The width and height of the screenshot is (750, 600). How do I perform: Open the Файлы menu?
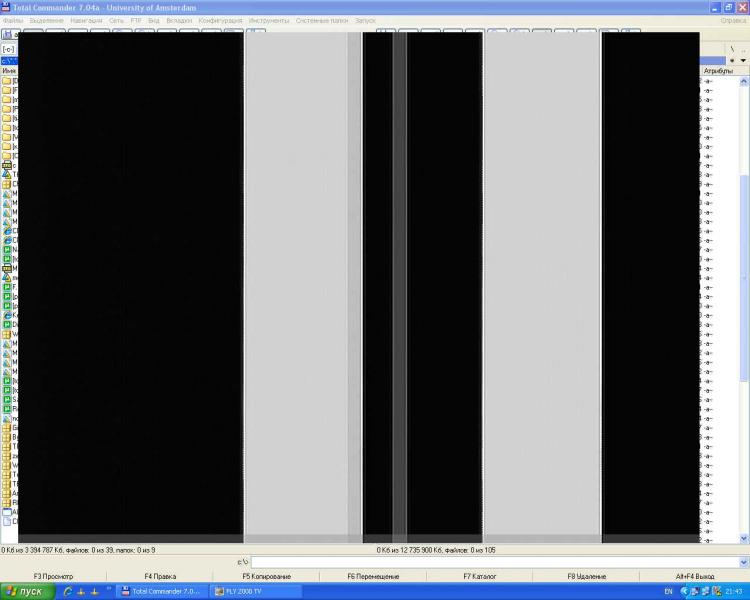pyautogui.click(x=12, y=20)
